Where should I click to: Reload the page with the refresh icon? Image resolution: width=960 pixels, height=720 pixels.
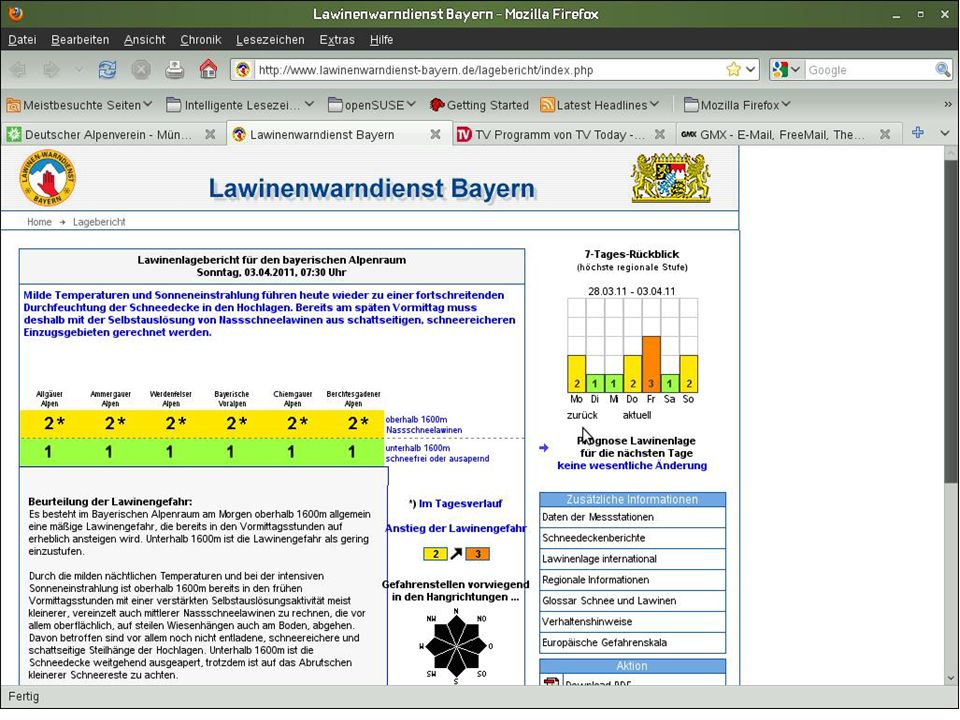[x=107, y=69]
